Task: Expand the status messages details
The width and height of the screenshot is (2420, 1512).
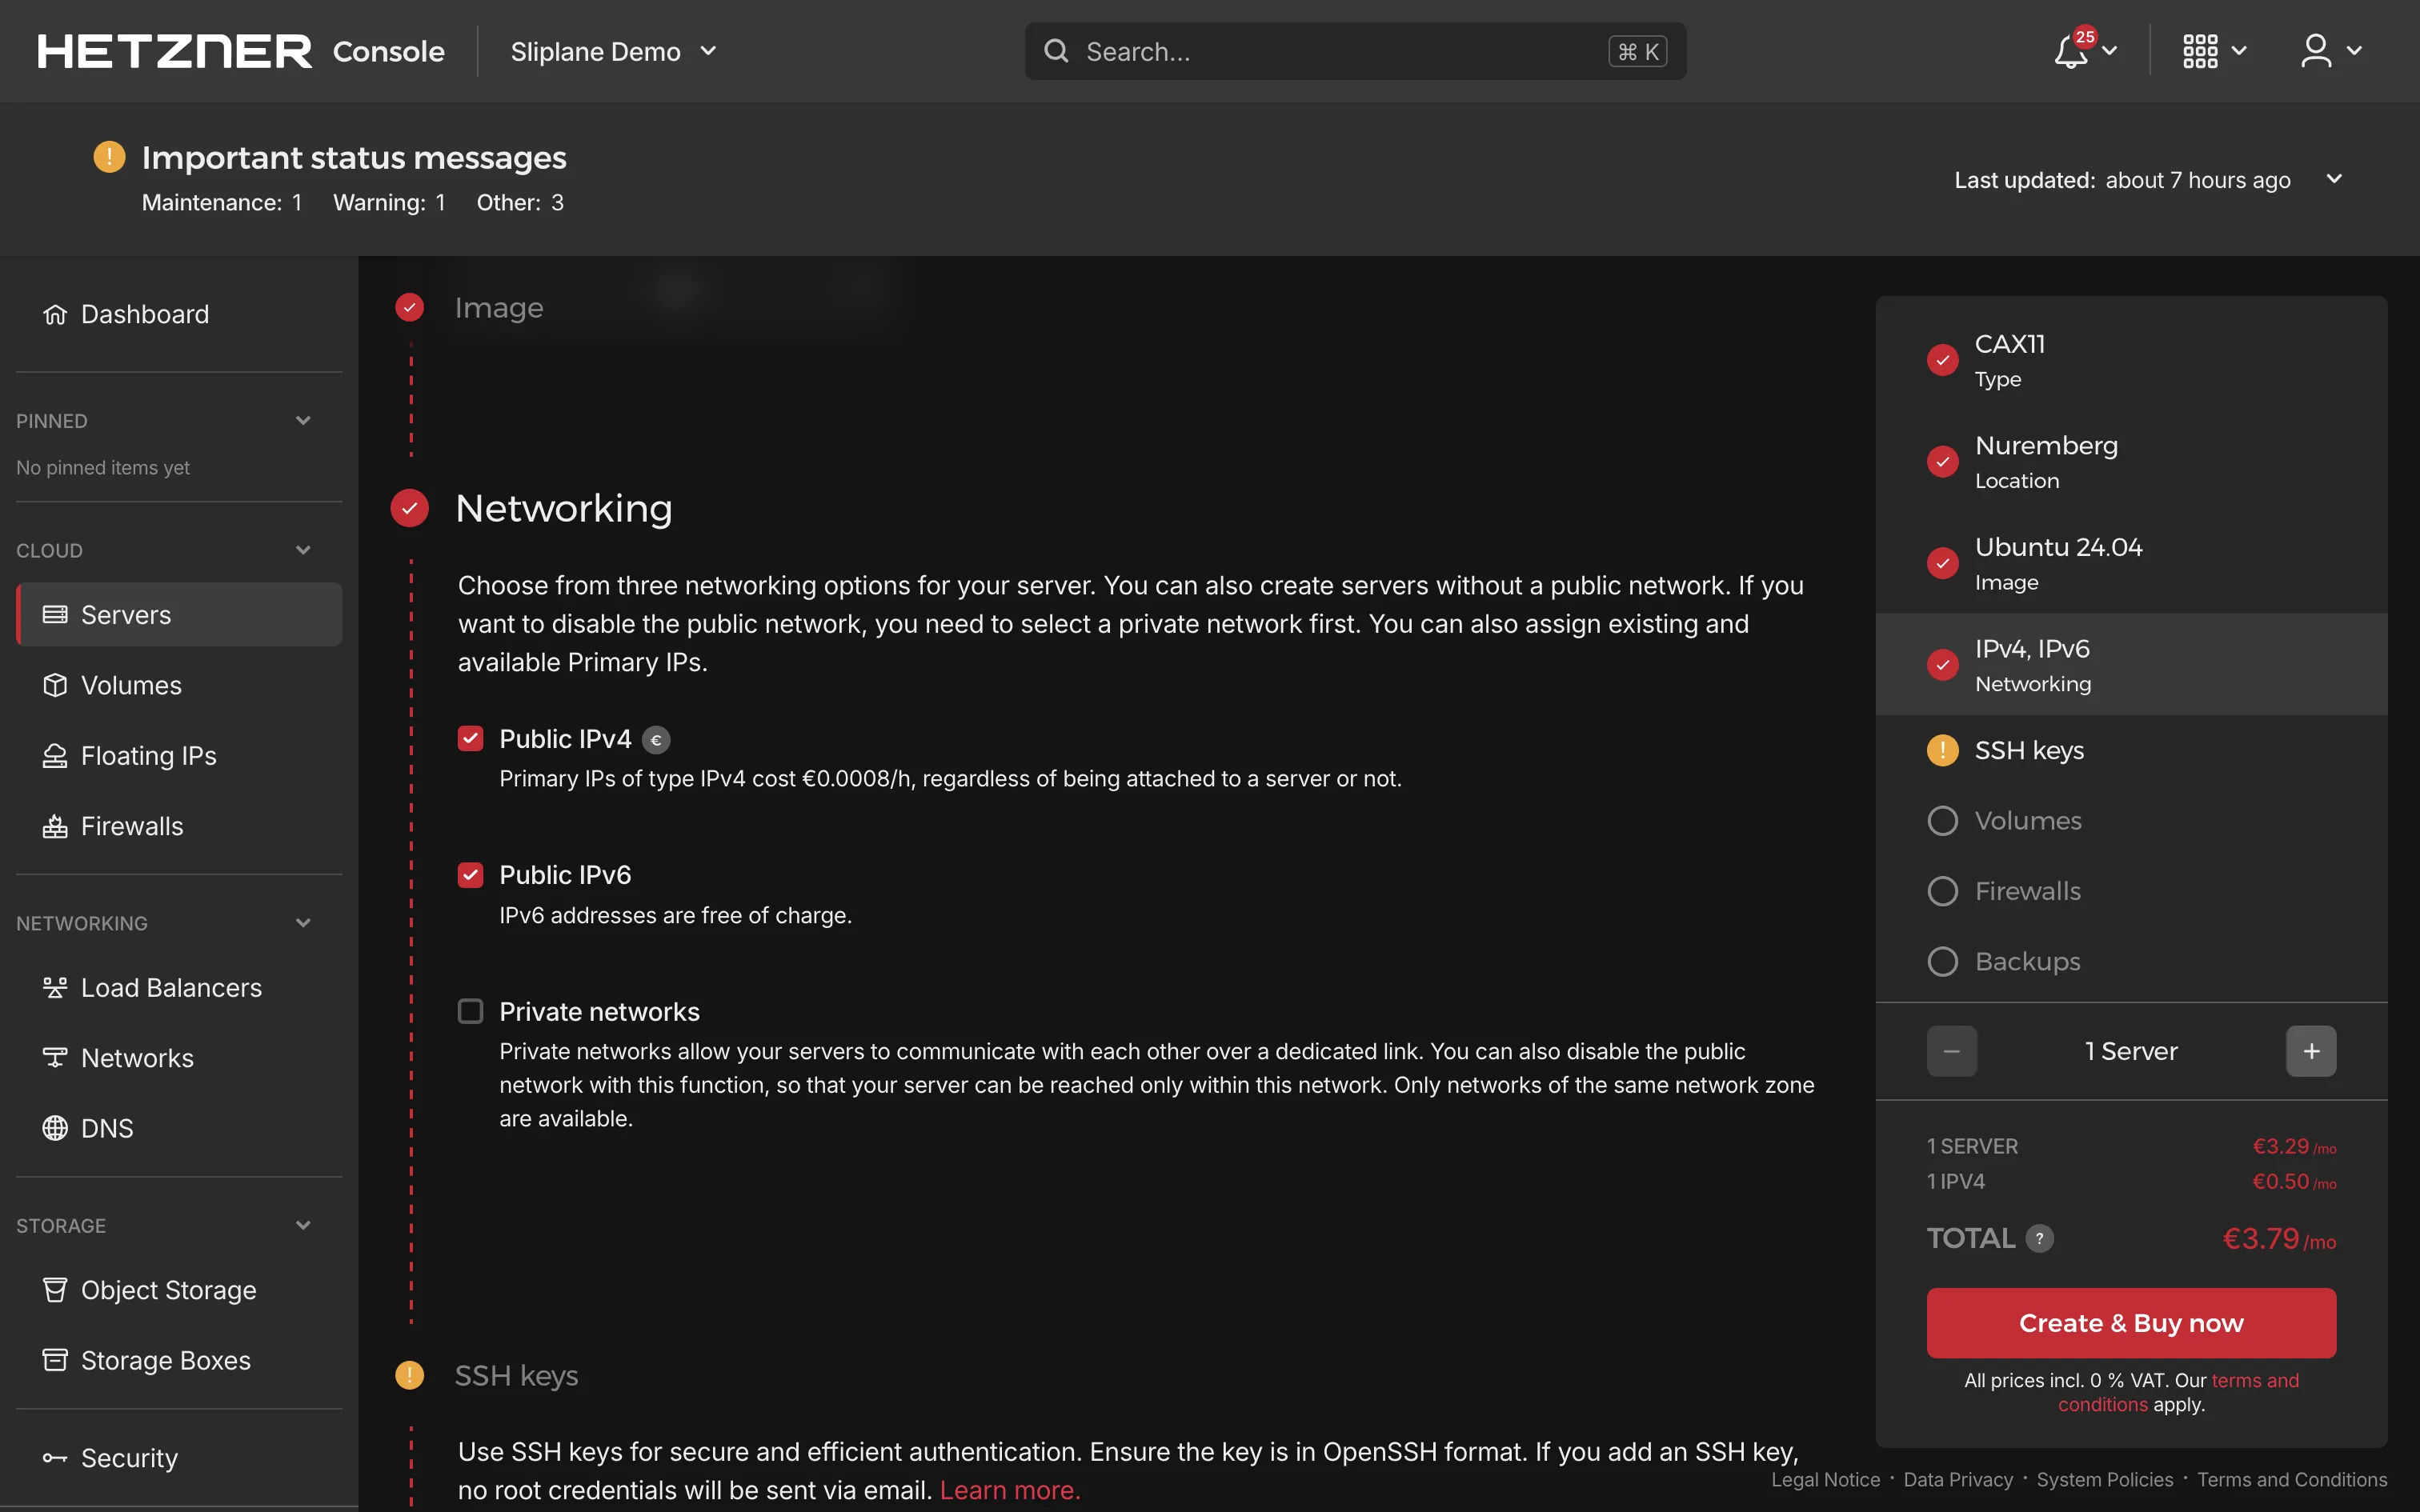Action: (x=2334, y=179)
